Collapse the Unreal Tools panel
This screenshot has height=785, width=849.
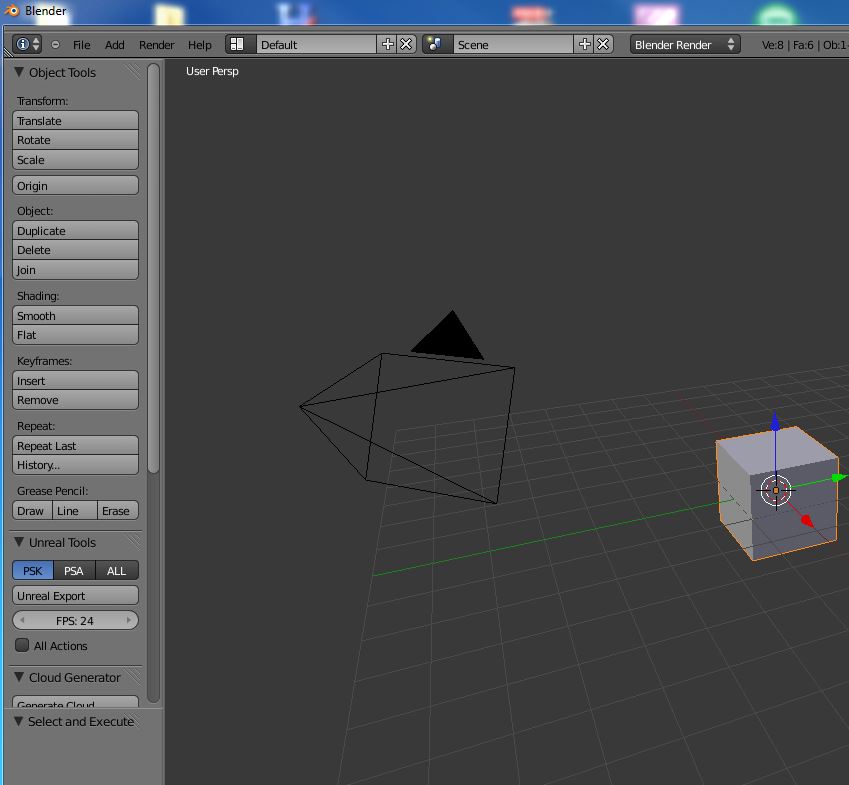(x=19, y=542)
